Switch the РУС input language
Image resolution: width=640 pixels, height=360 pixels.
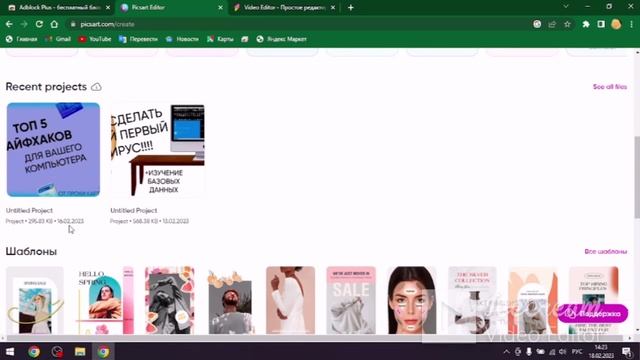[577, 351]
